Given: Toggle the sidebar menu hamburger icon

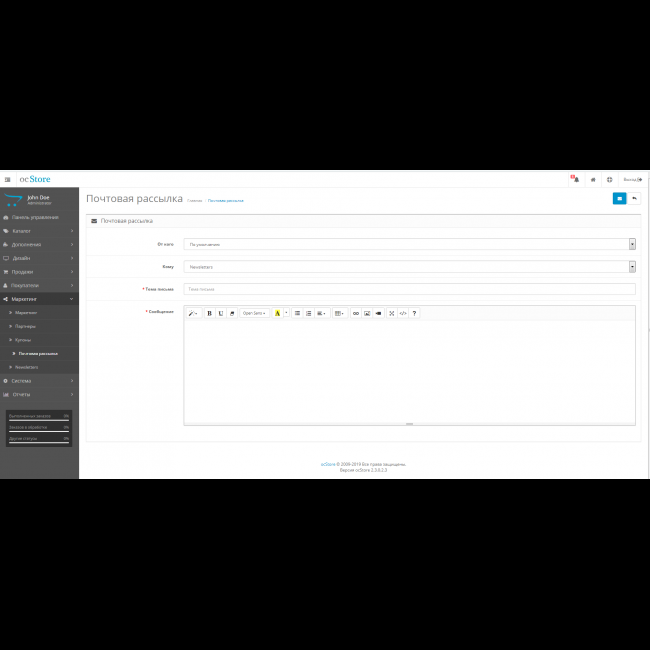Looking at the screenshot, I should pos(8,180).
